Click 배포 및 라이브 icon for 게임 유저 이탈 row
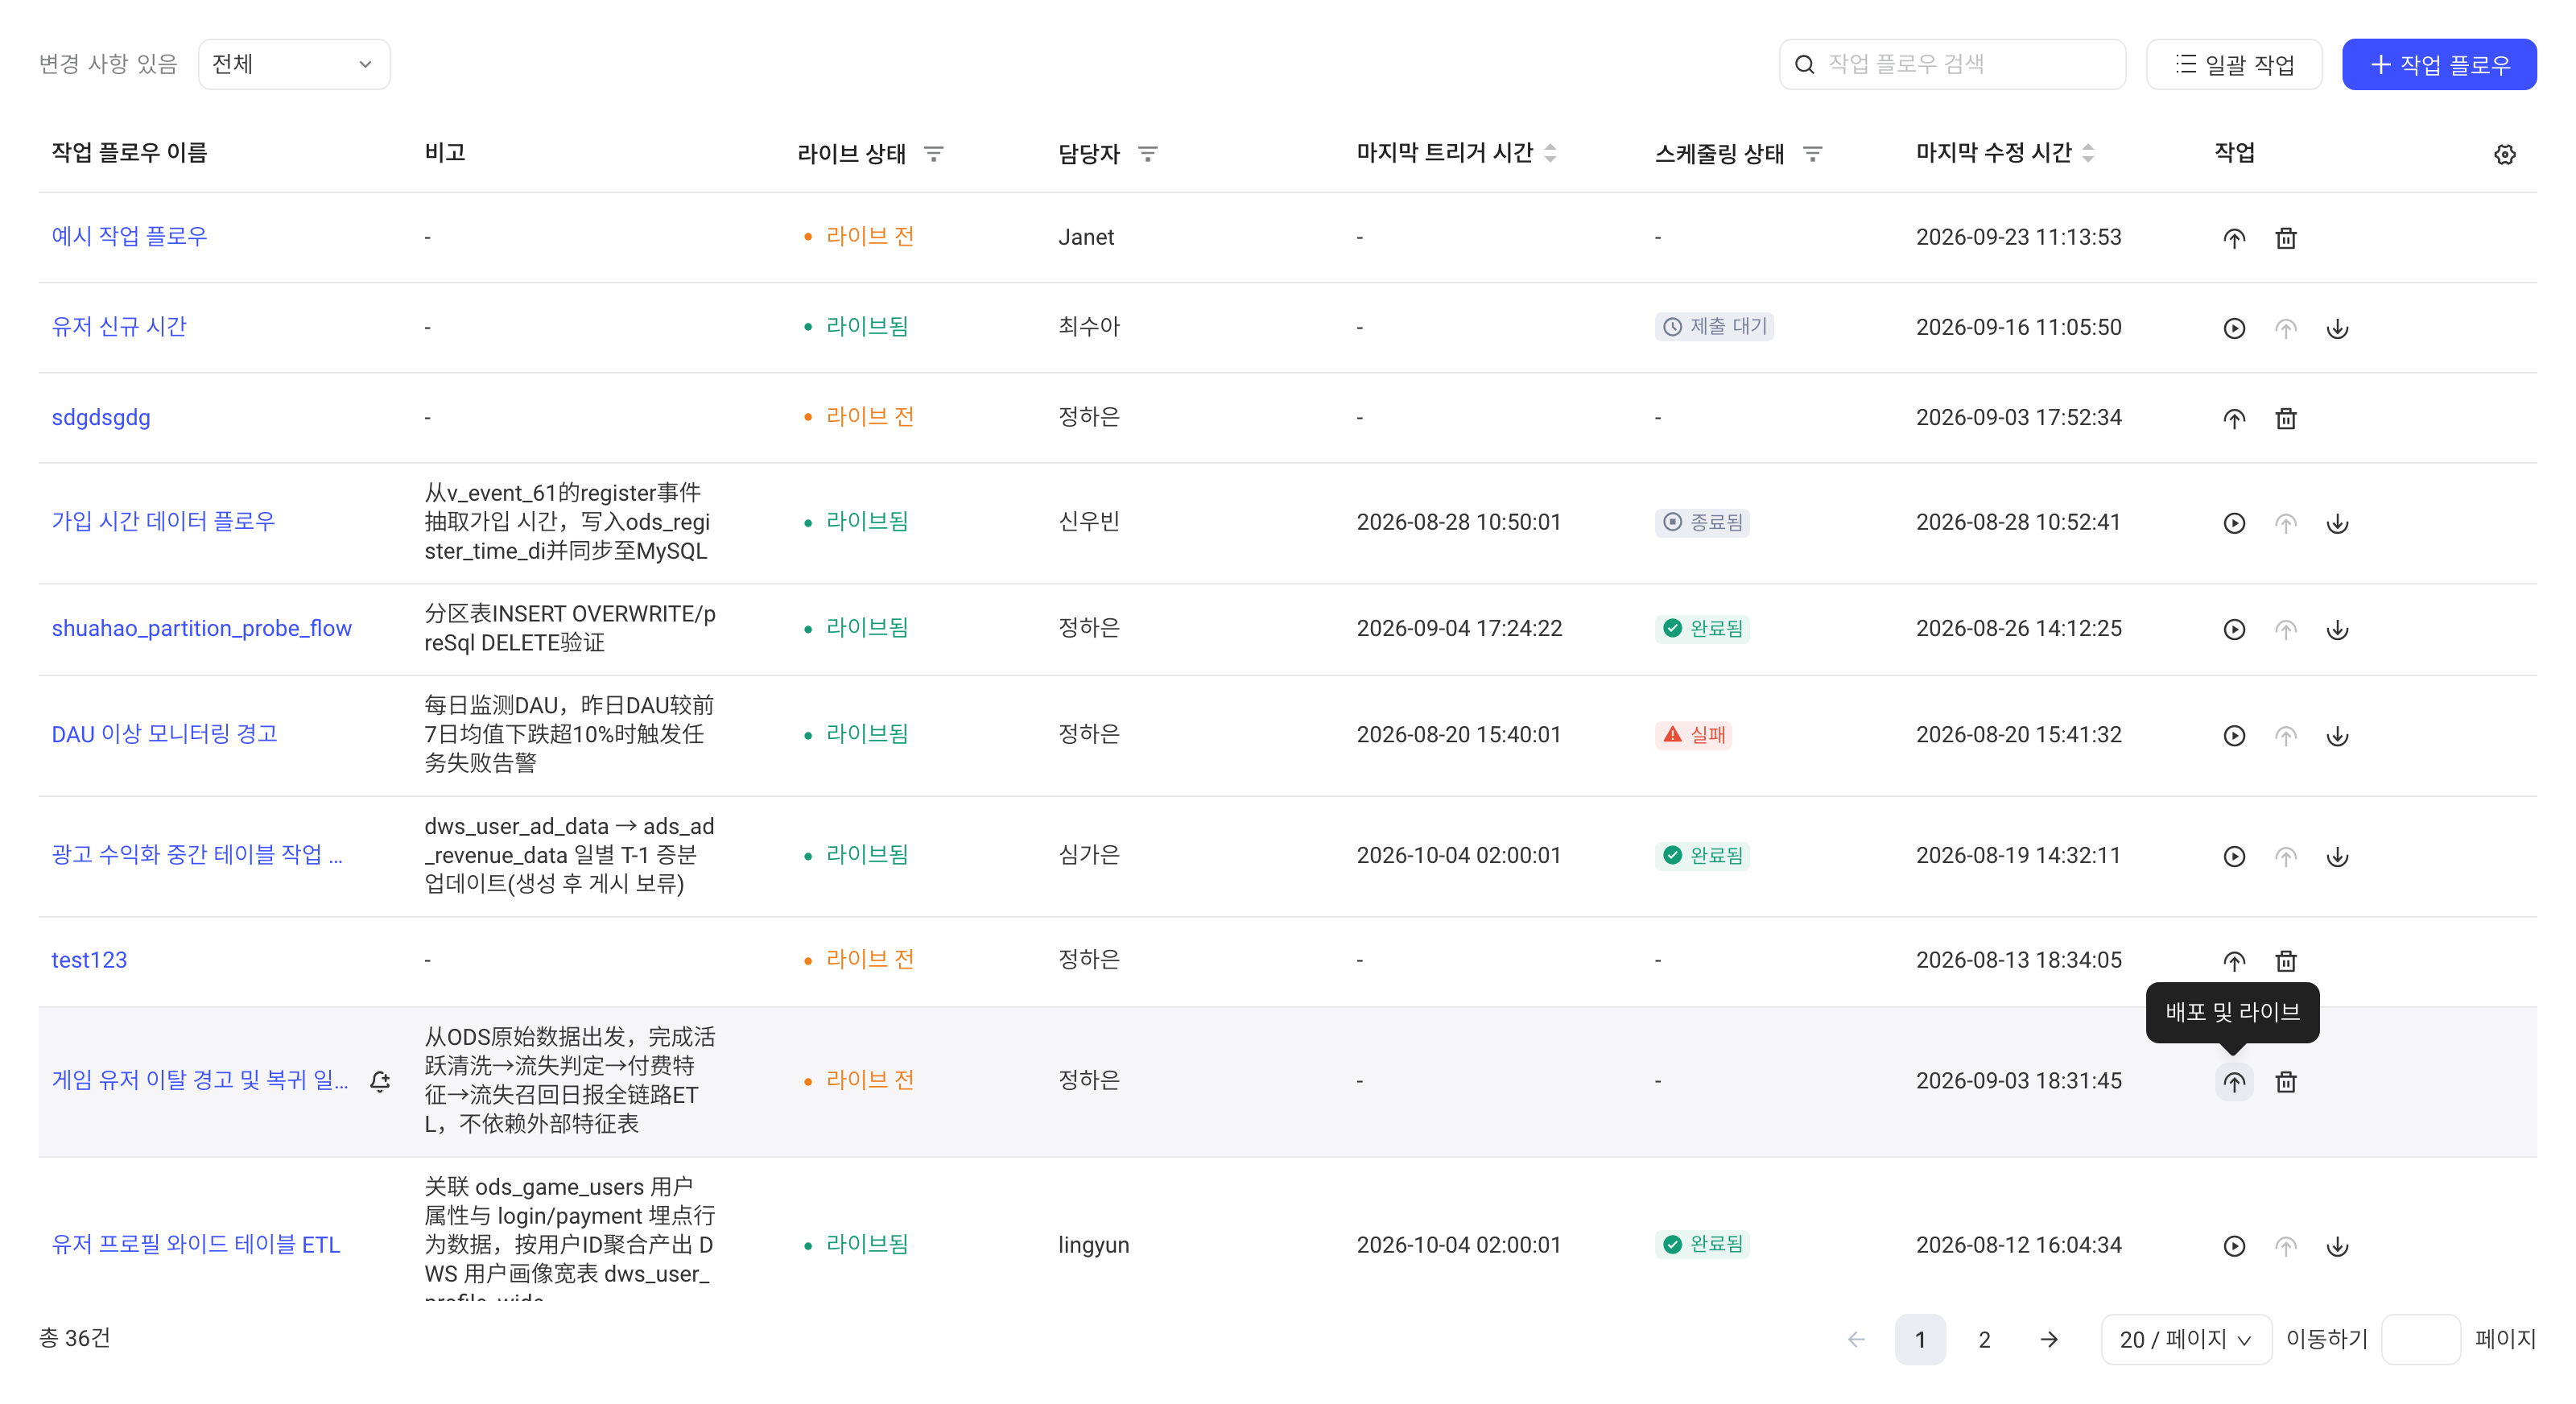Viewport: 2576px width, 1404px height. (x=2233, y=1082)
